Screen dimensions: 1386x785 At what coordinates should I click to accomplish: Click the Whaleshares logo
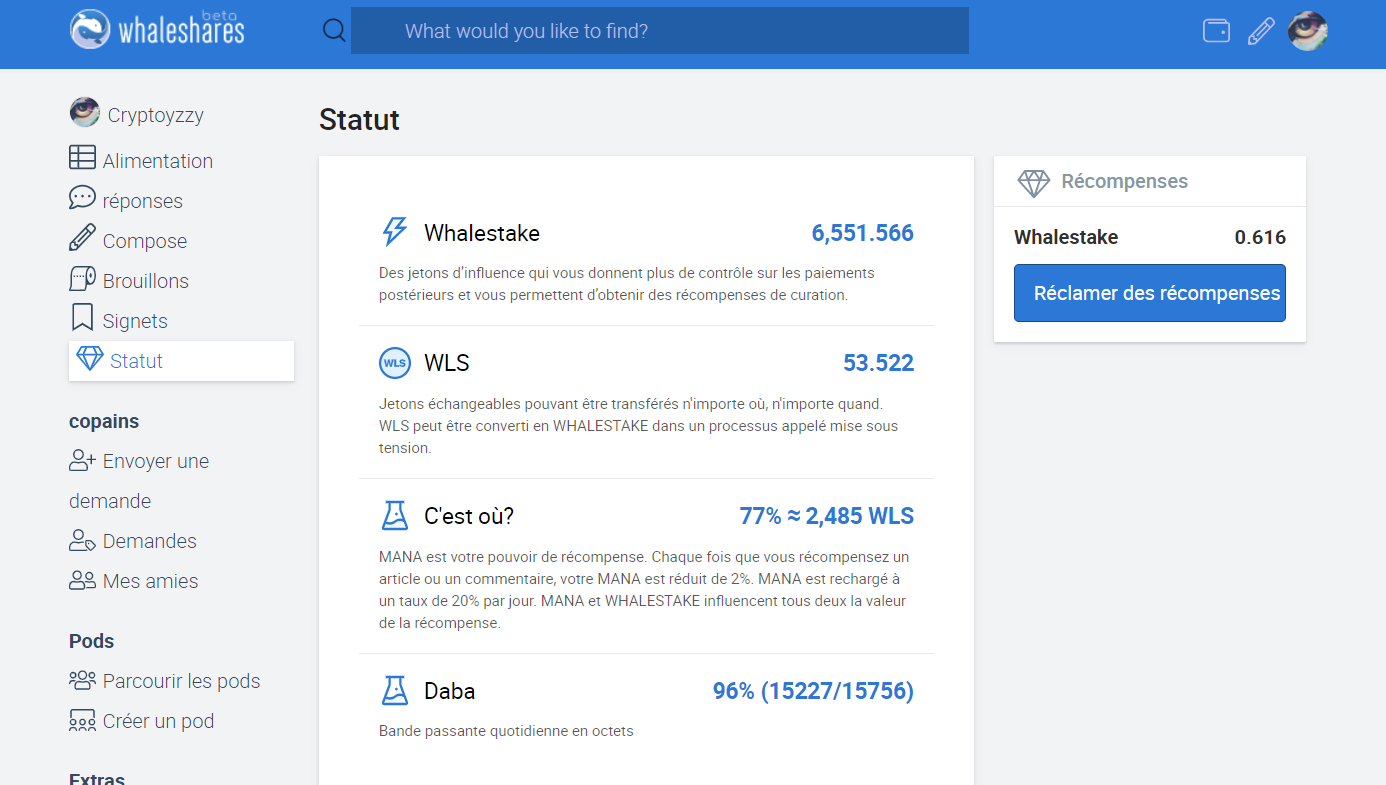point(157,29)
